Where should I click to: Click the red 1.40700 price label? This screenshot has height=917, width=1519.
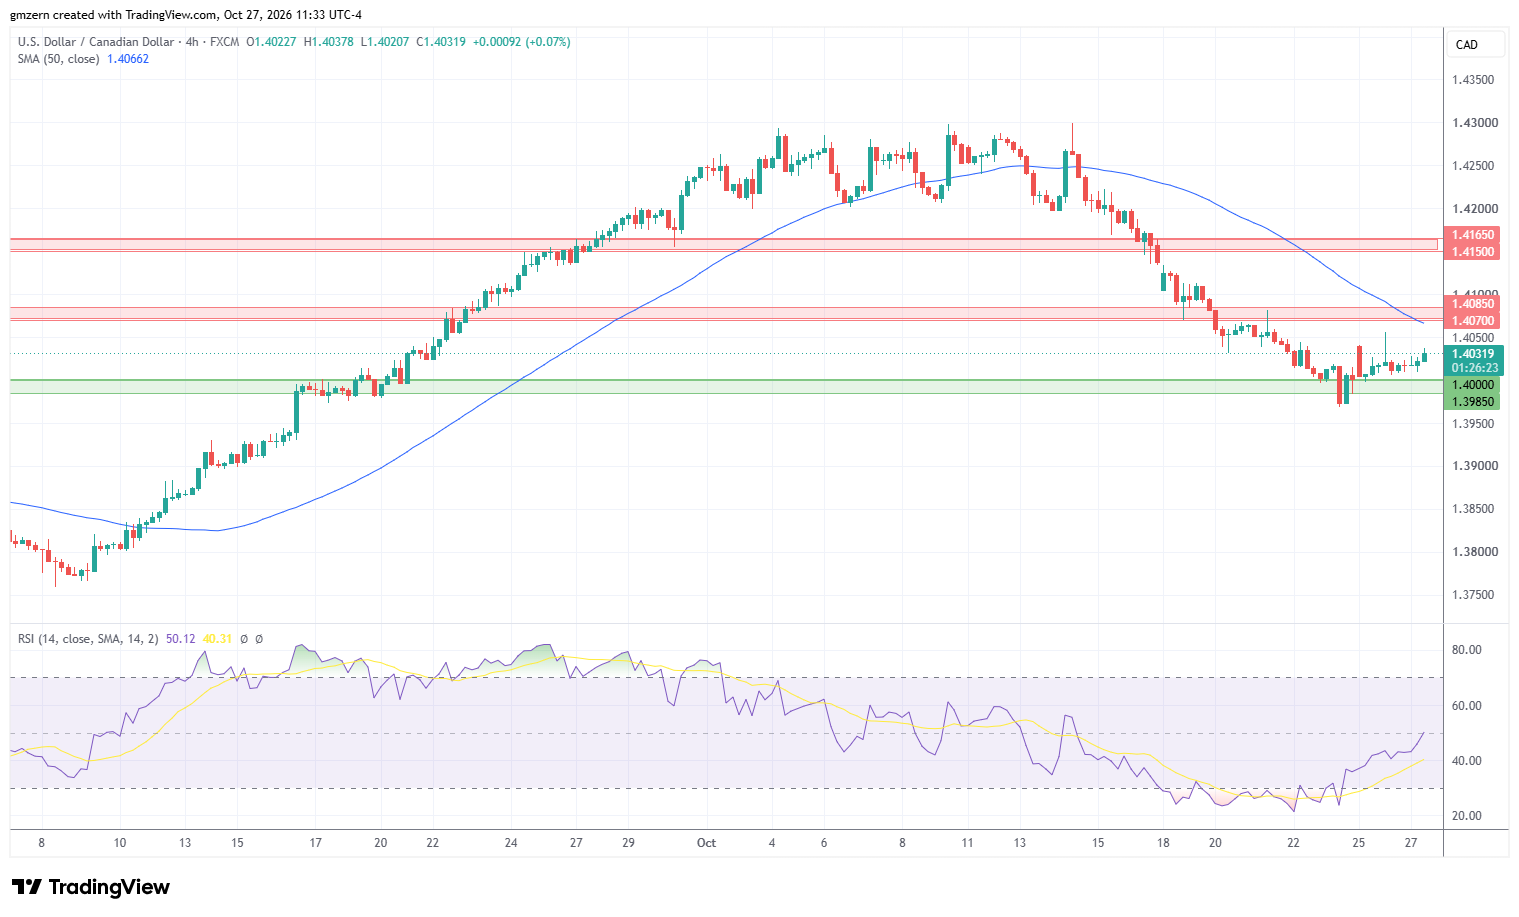click(1473, 321)
